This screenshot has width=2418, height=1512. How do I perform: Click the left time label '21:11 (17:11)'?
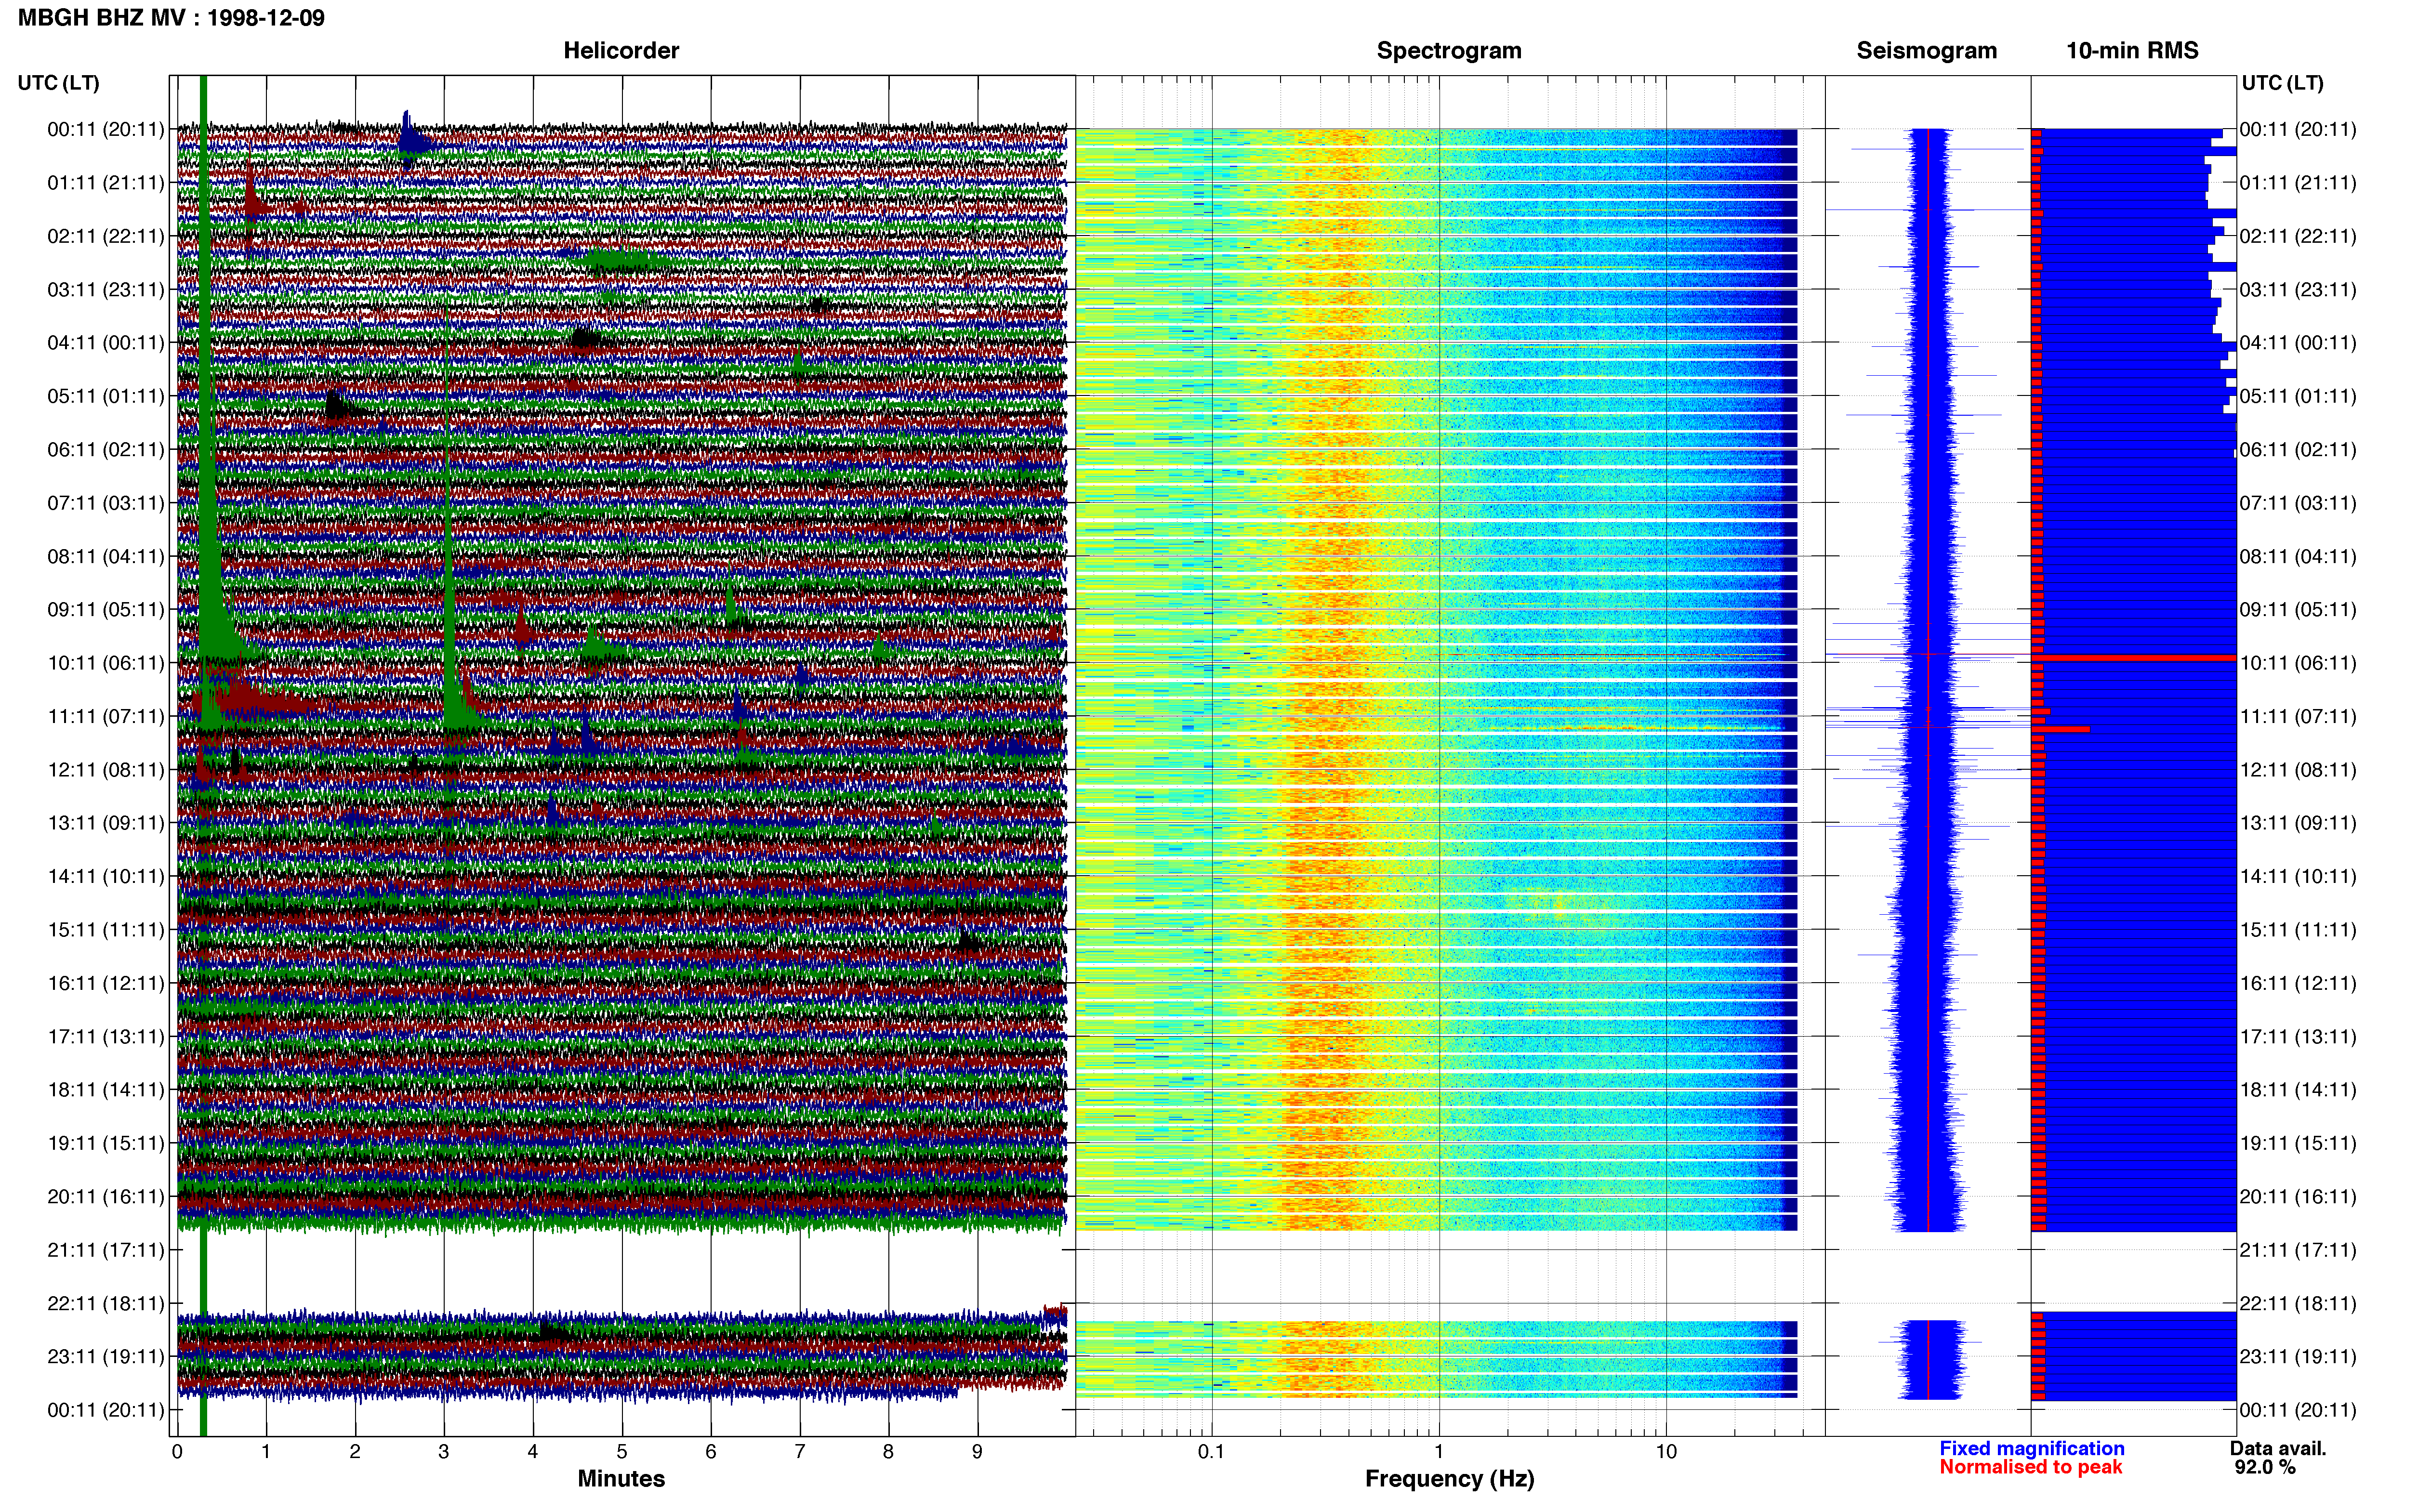click(x=106, y=1250)
